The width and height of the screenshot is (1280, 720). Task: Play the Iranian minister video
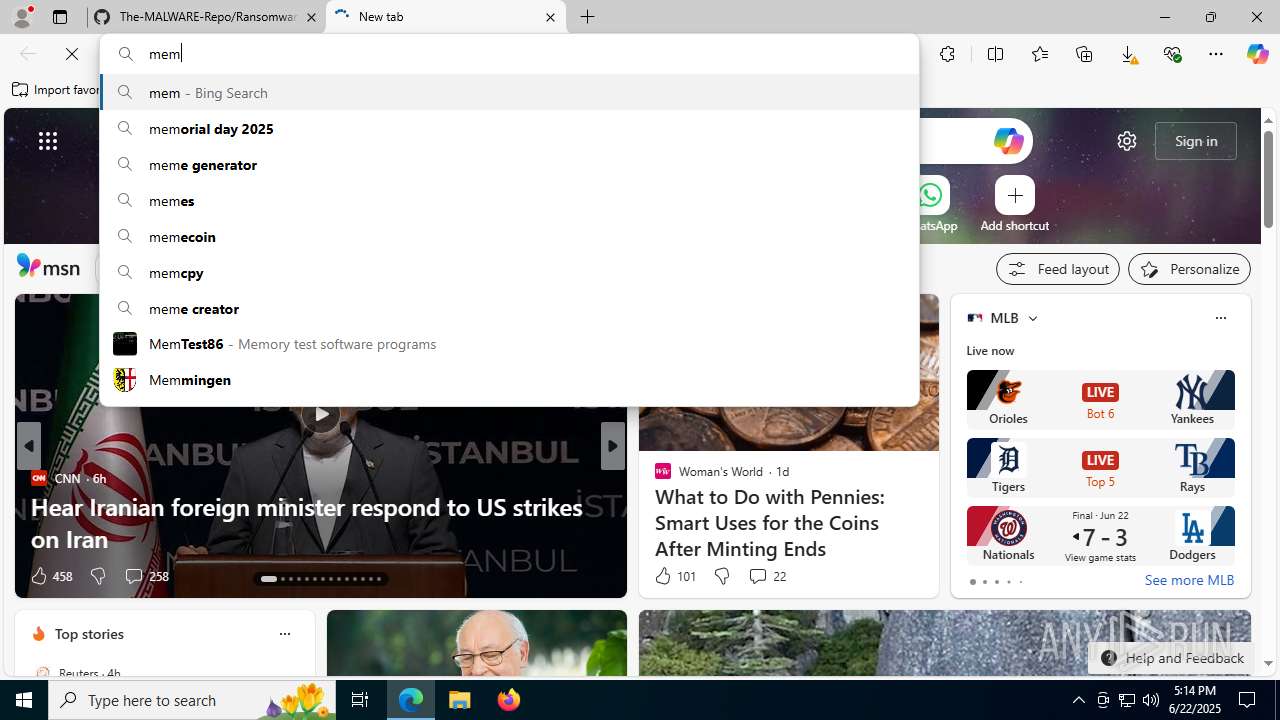pos(320,414)
